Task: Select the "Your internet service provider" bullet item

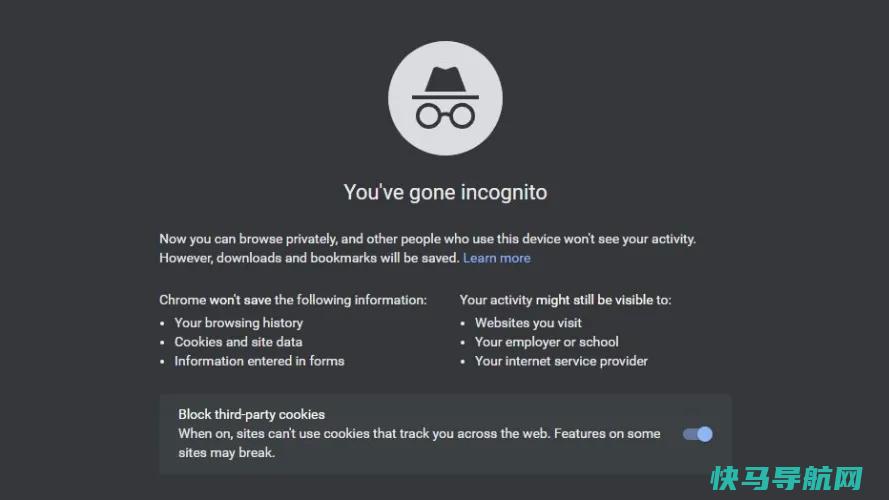Action: [561, 361]
